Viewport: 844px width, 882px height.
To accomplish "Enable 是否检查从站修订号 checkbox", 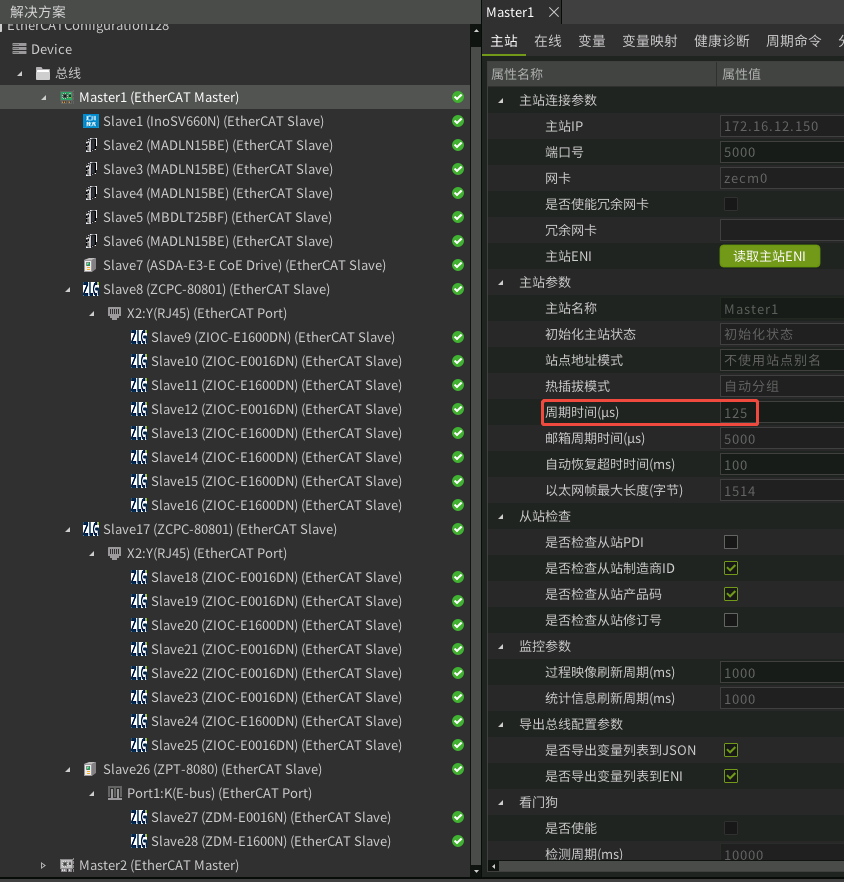I will point(731,620).
